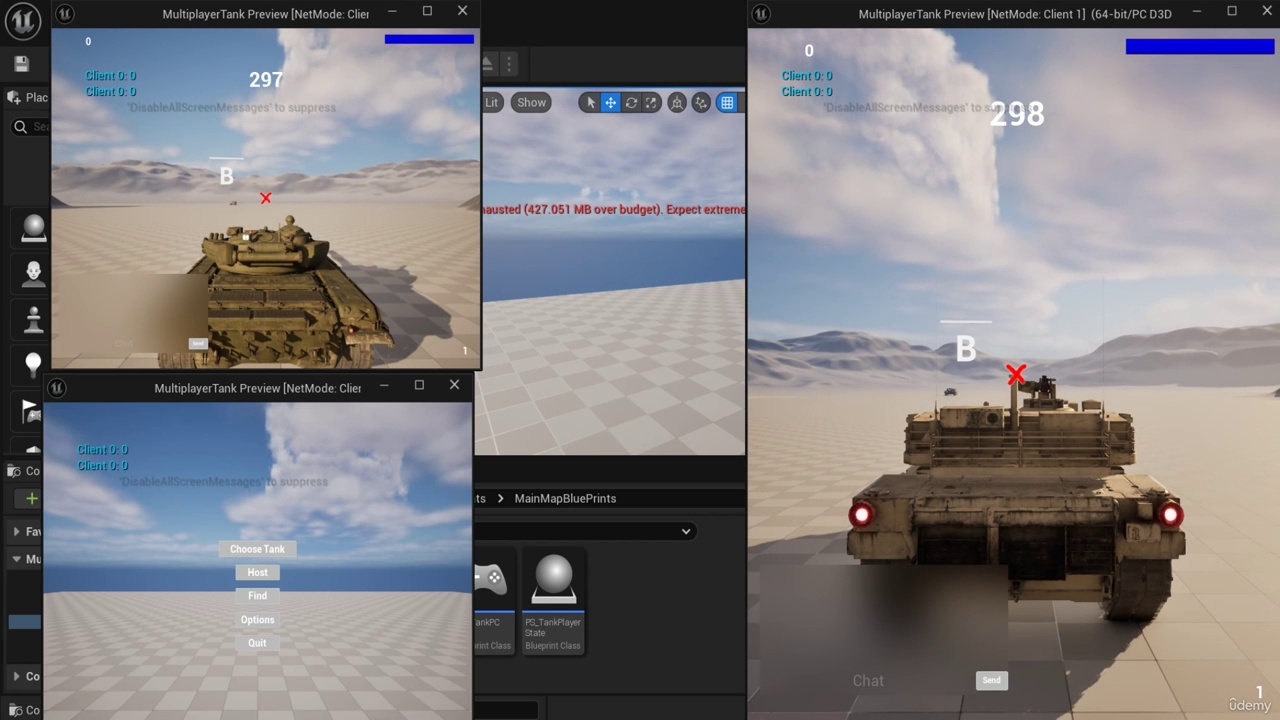Choose the Scale objects tool

pos(651,102)
